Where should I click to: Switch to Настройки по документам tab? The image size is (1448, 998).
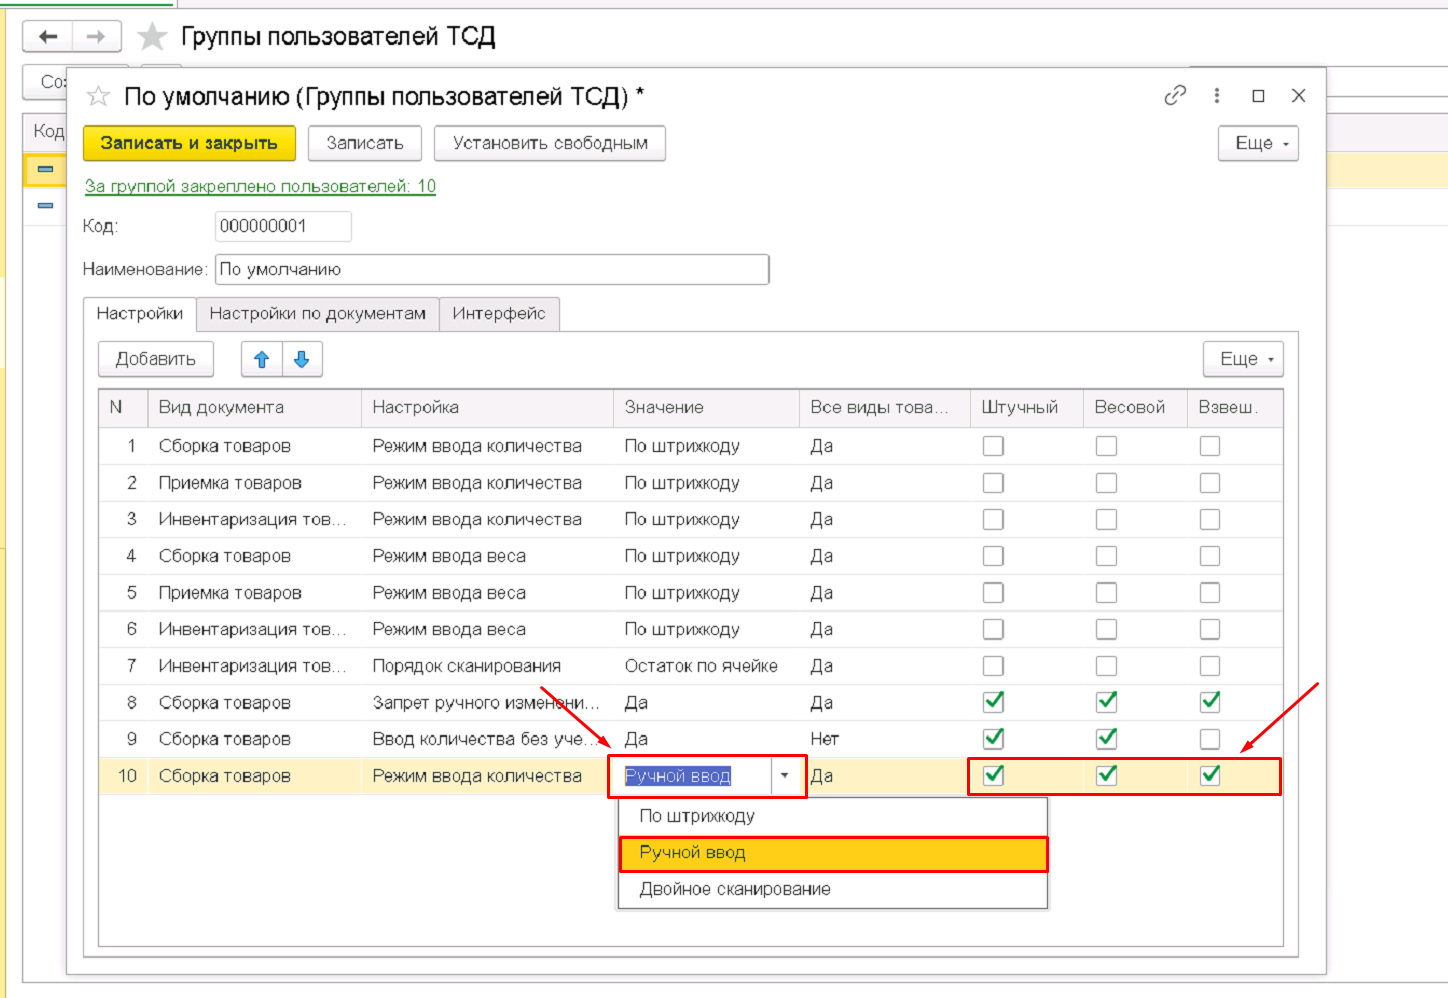click(317, 313)
